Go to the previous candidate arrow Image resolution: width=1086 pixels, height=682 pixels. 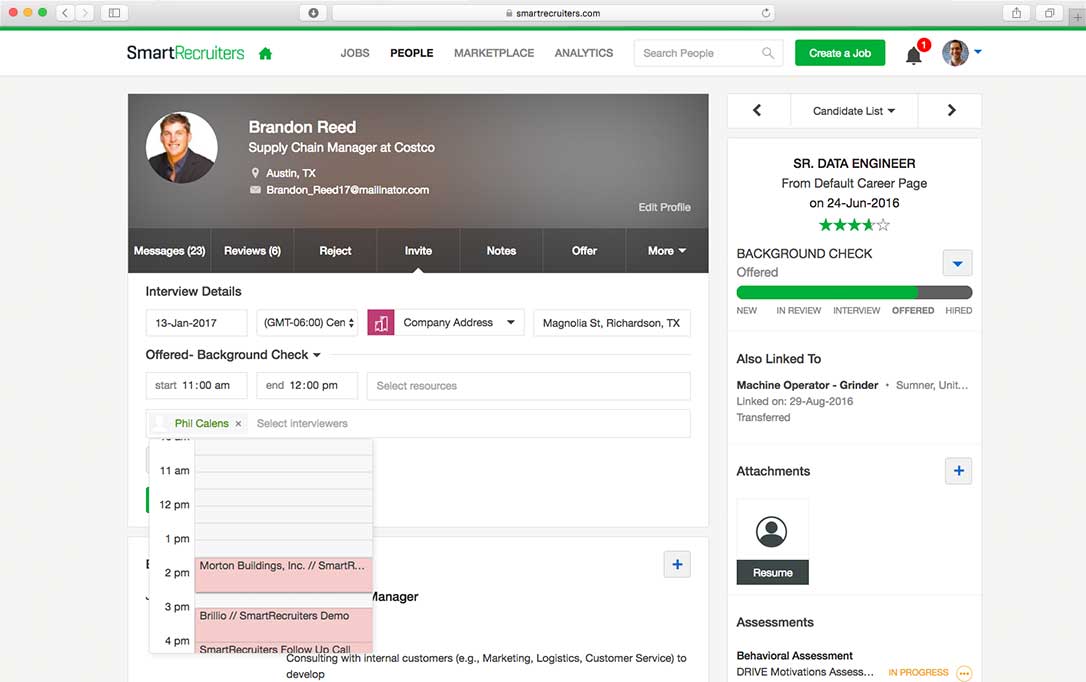click(757, 111)
